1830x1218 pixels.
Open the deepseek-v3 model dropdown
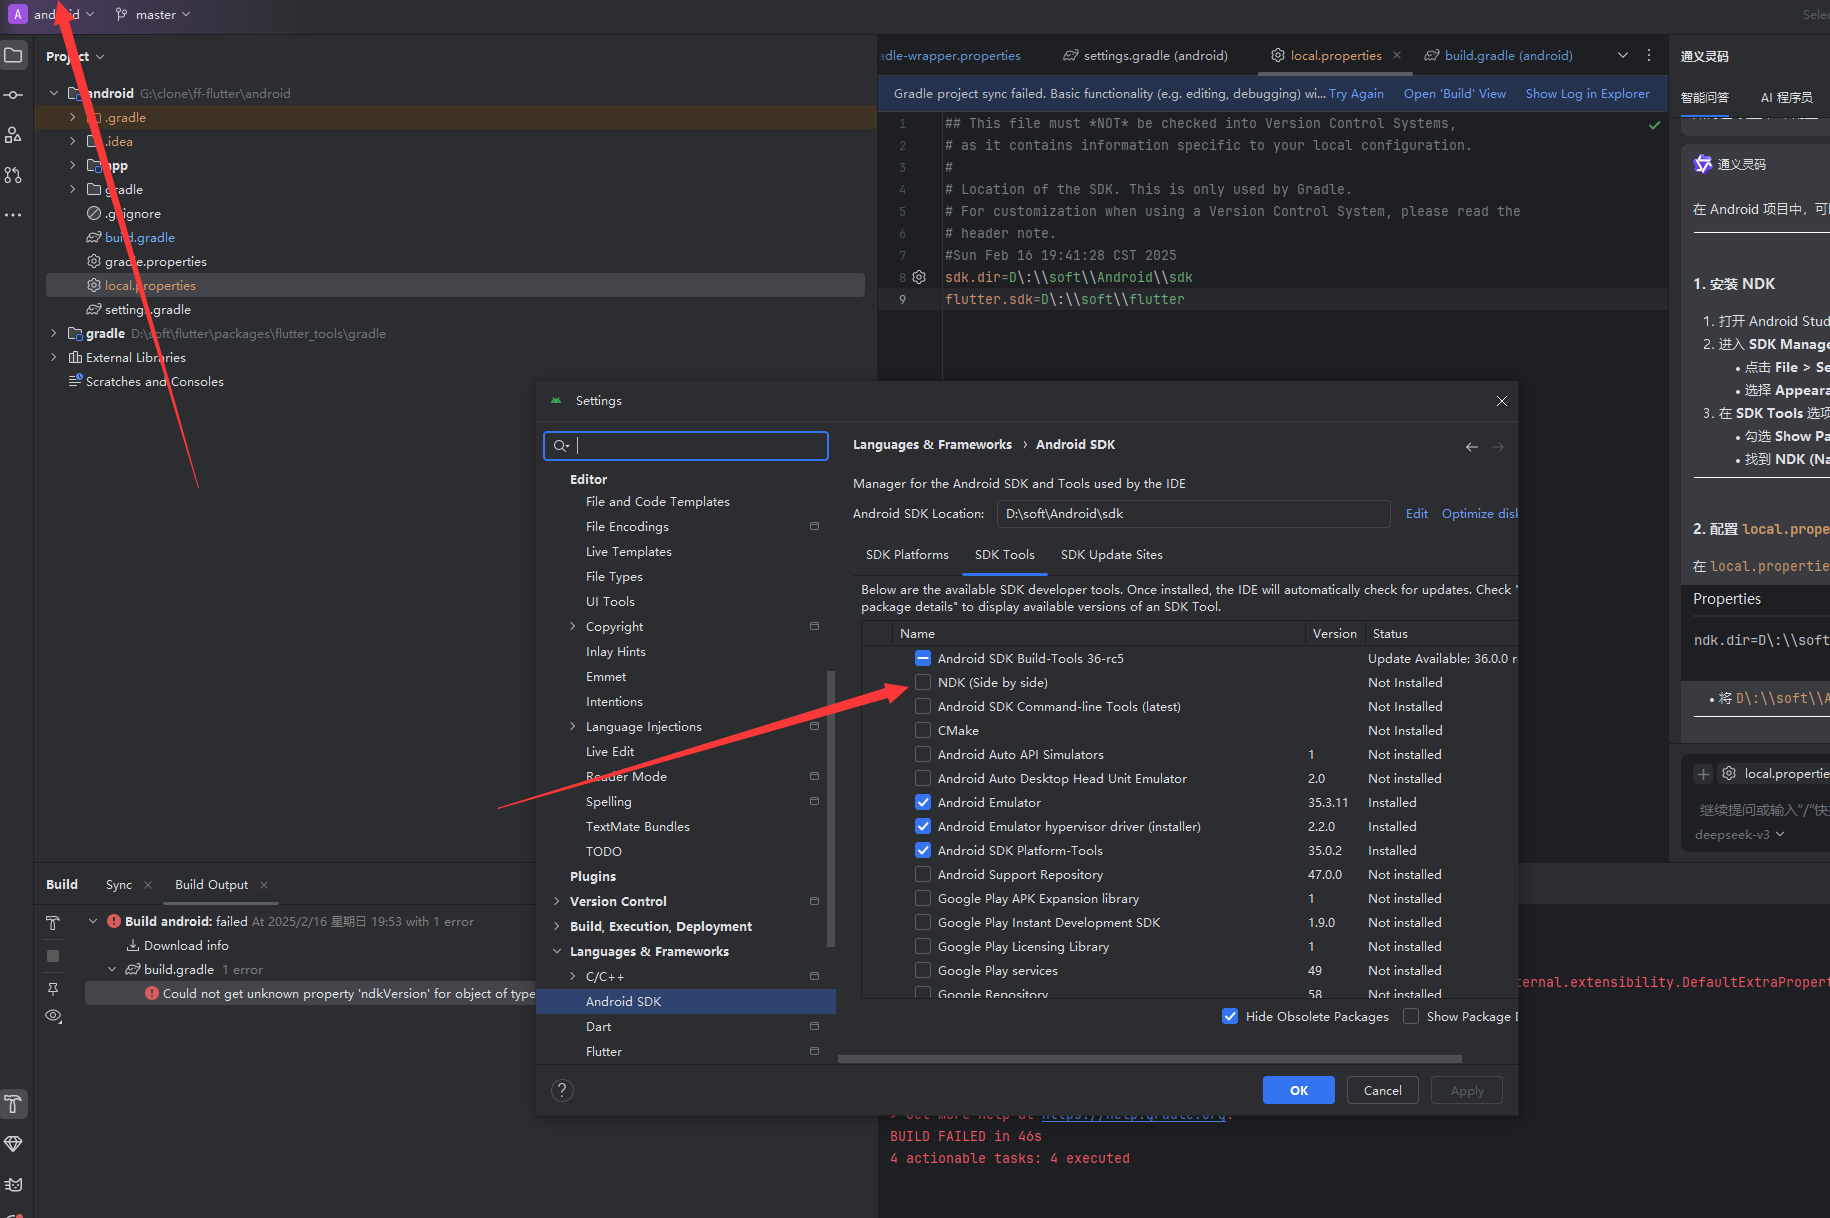coord(1740,834)
